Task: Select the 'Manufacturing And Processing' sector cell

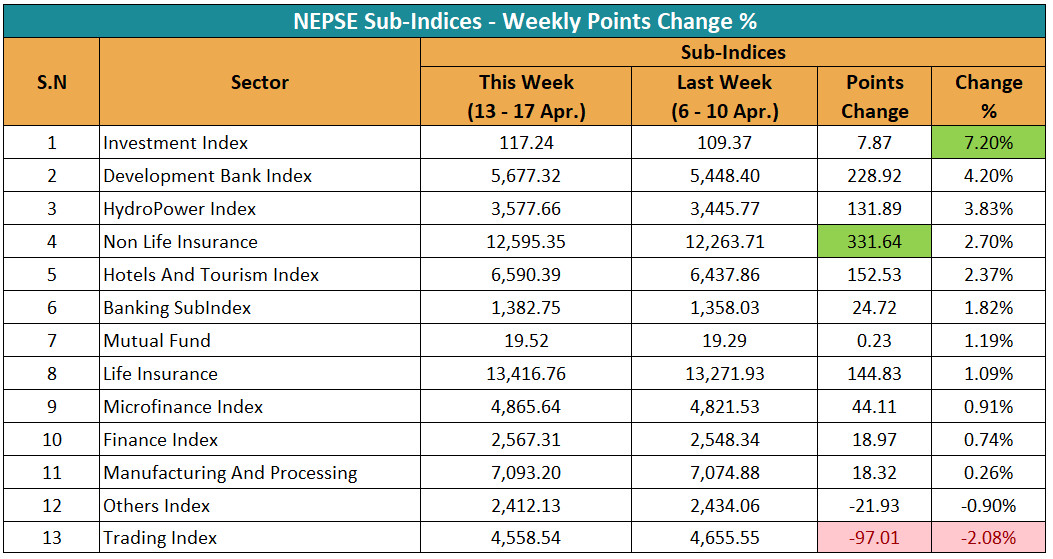Action: pos(230,473)
